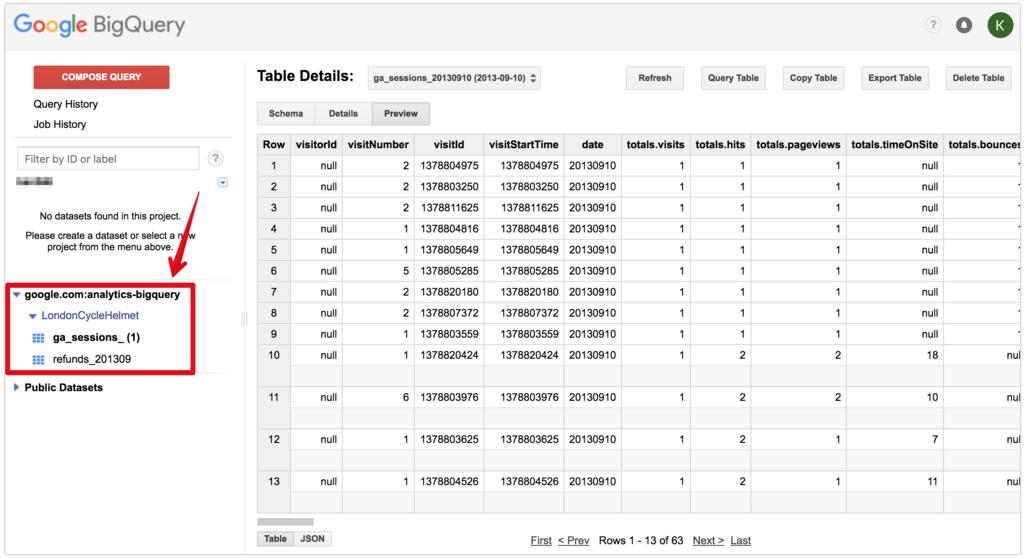
Task: Select the ga_sessions_ (1) table
Action: tap(96, 338)
